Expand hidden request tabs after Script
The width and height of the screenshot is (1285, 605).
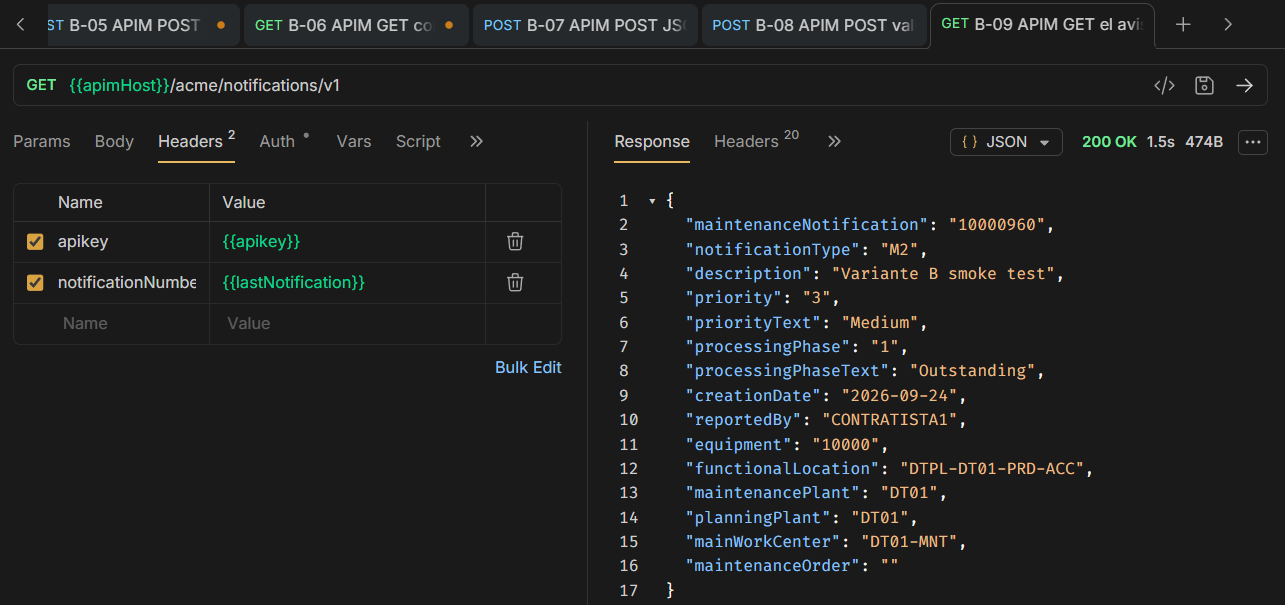[476, 141]
